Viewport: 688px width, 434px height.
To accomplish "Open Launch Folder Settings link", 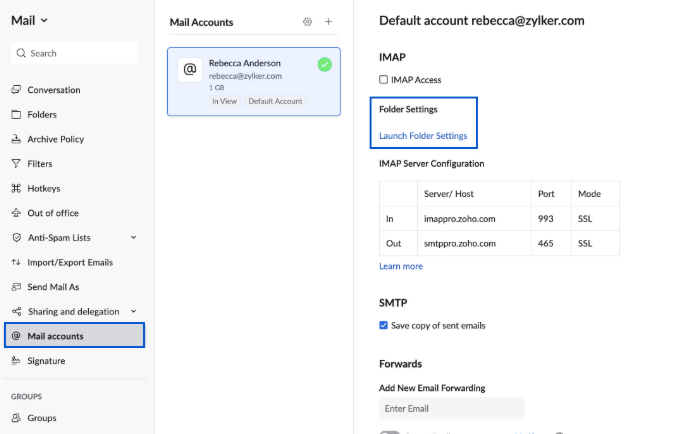I will coord(423,136).
